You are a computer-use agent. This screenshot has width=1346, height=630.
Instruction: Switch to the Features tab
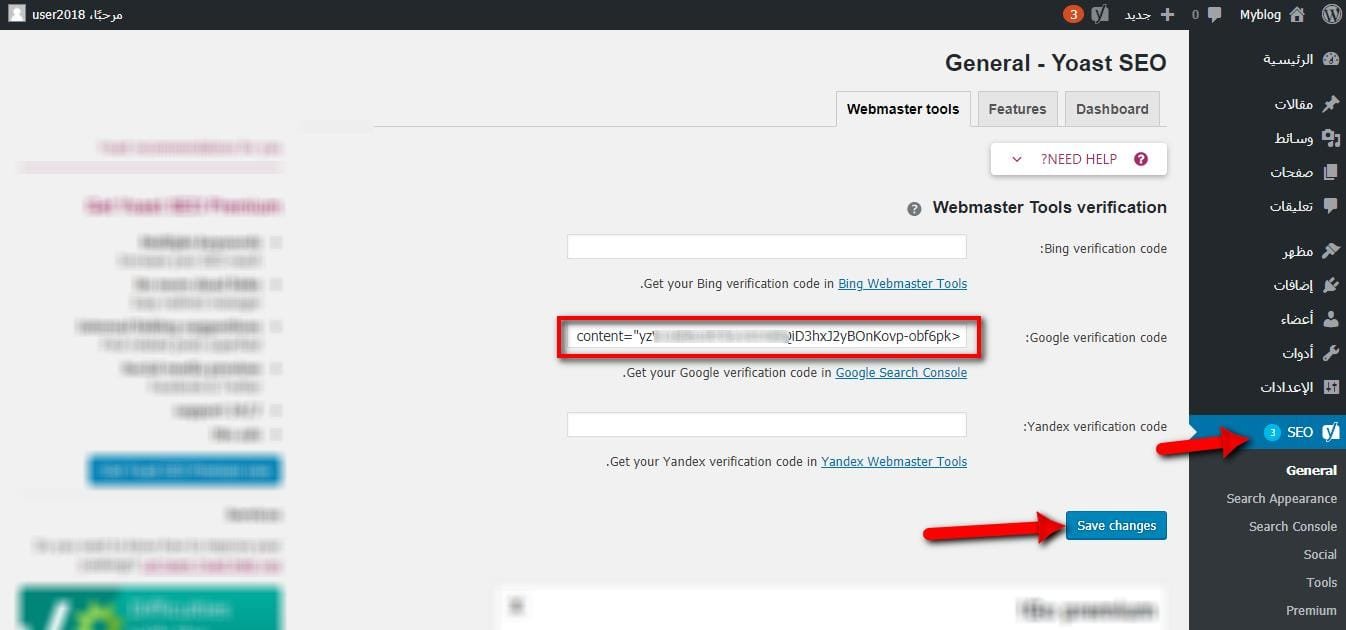pyautogui.click(x=1017, y=109)
